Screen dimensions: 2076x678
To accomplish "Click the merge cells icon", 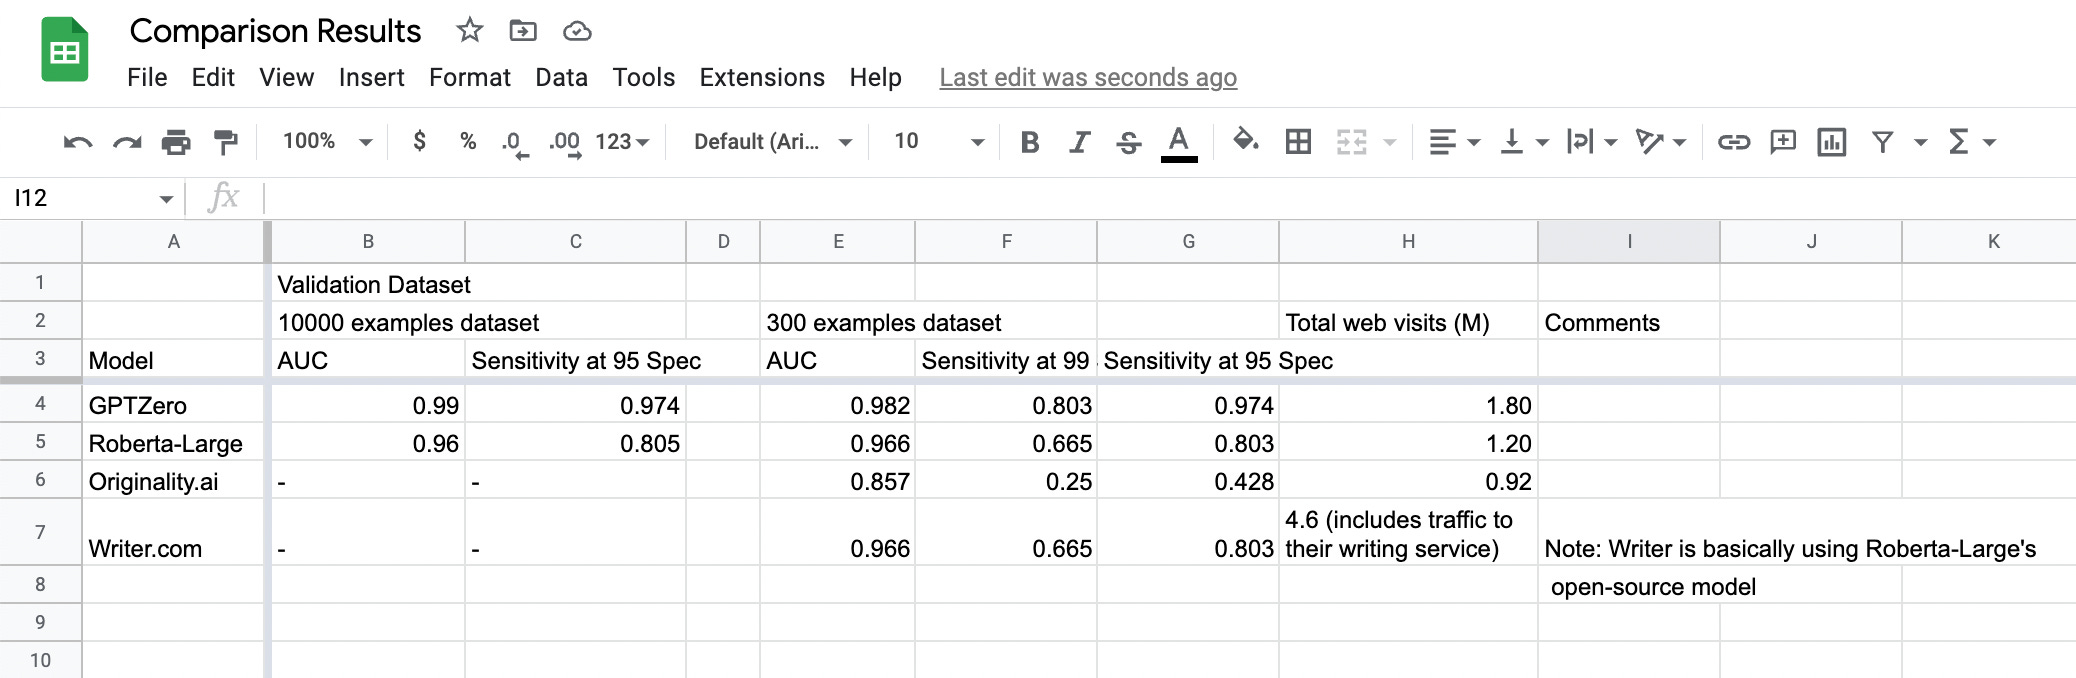I will pyautogui.click(x=1352, y=142).
